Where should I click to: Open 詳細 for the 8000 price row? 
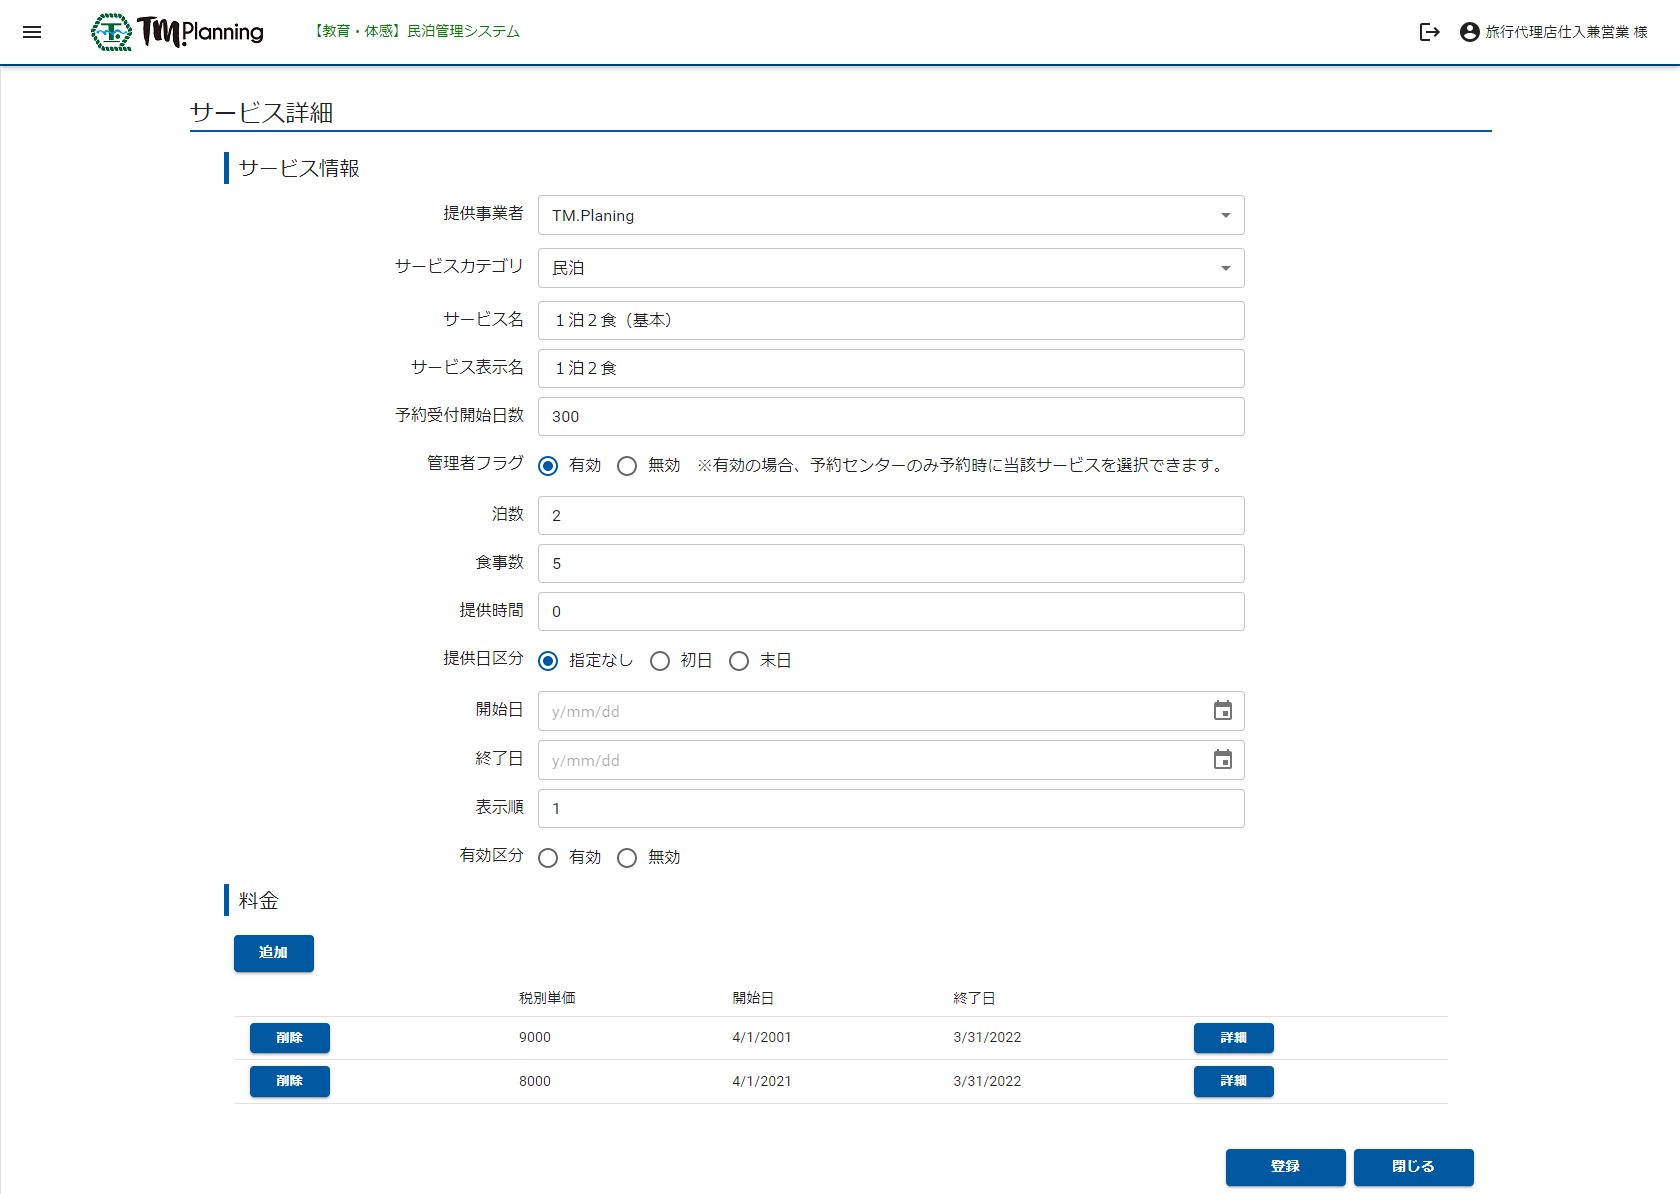click(1233, 1081)
